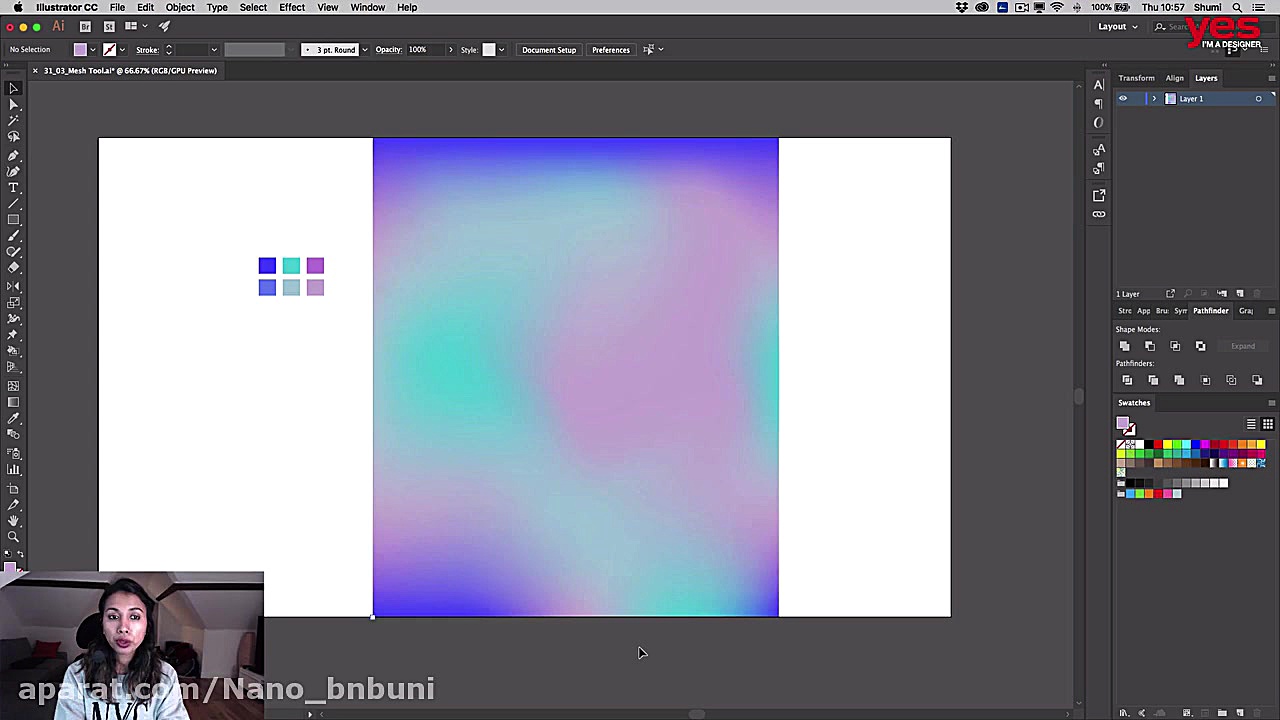Toggle visibility of Layer 1

click(1122, 98)
